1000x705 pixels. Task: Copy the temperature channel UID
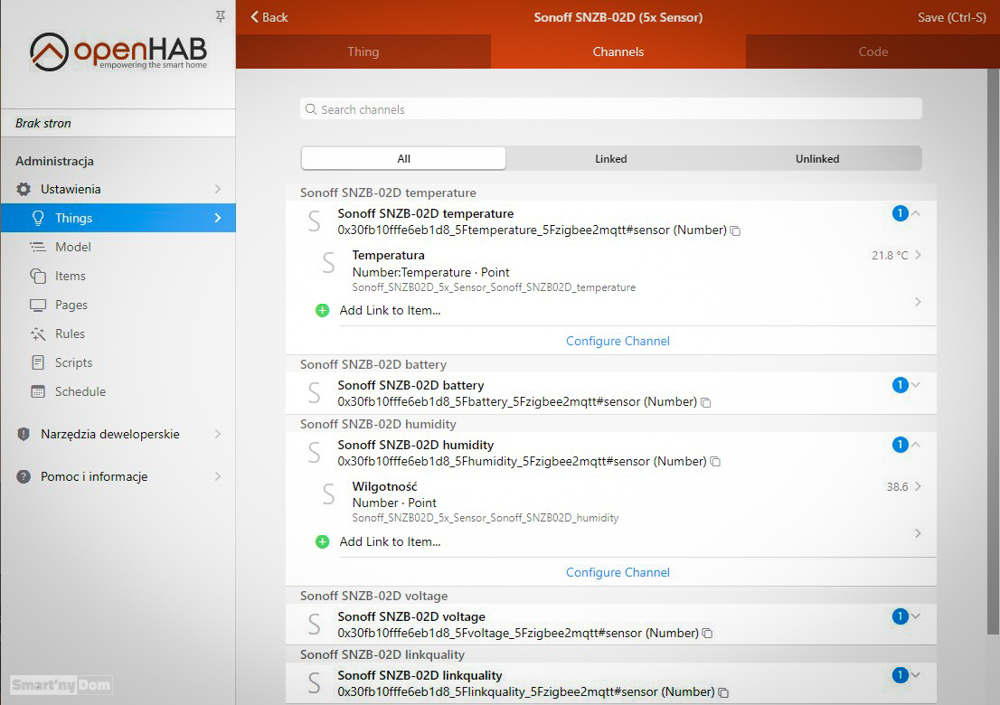(735, 231)
